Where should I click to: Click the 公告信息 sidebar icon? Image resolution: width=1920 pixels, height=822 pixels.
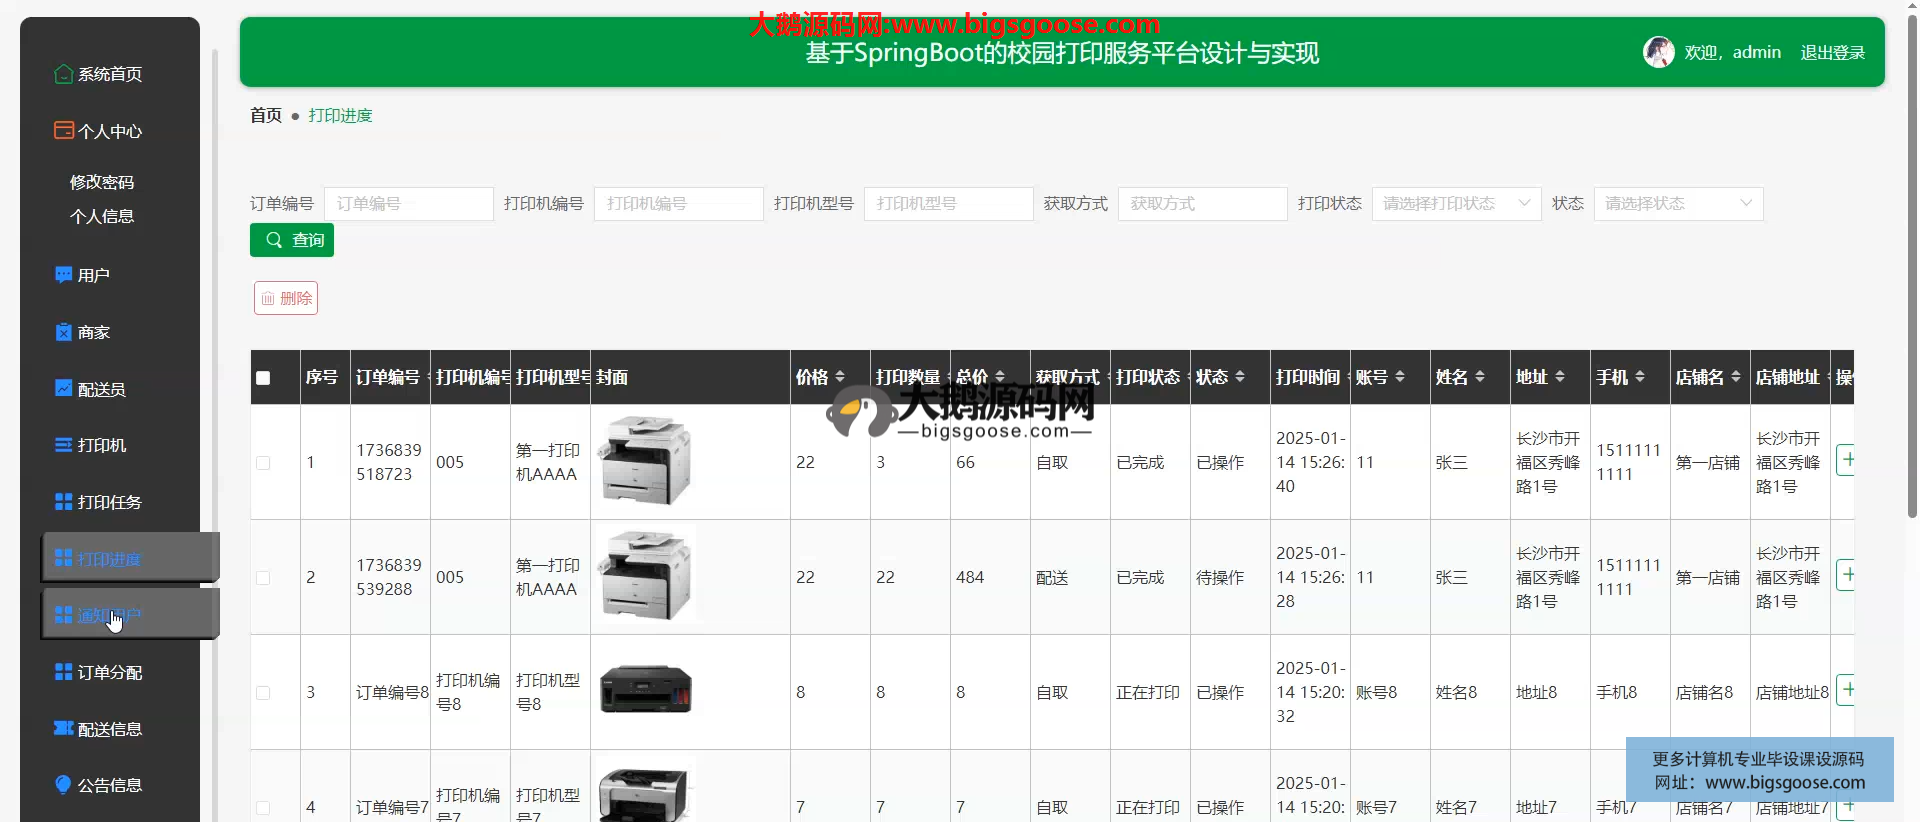(x=63, y=785)
